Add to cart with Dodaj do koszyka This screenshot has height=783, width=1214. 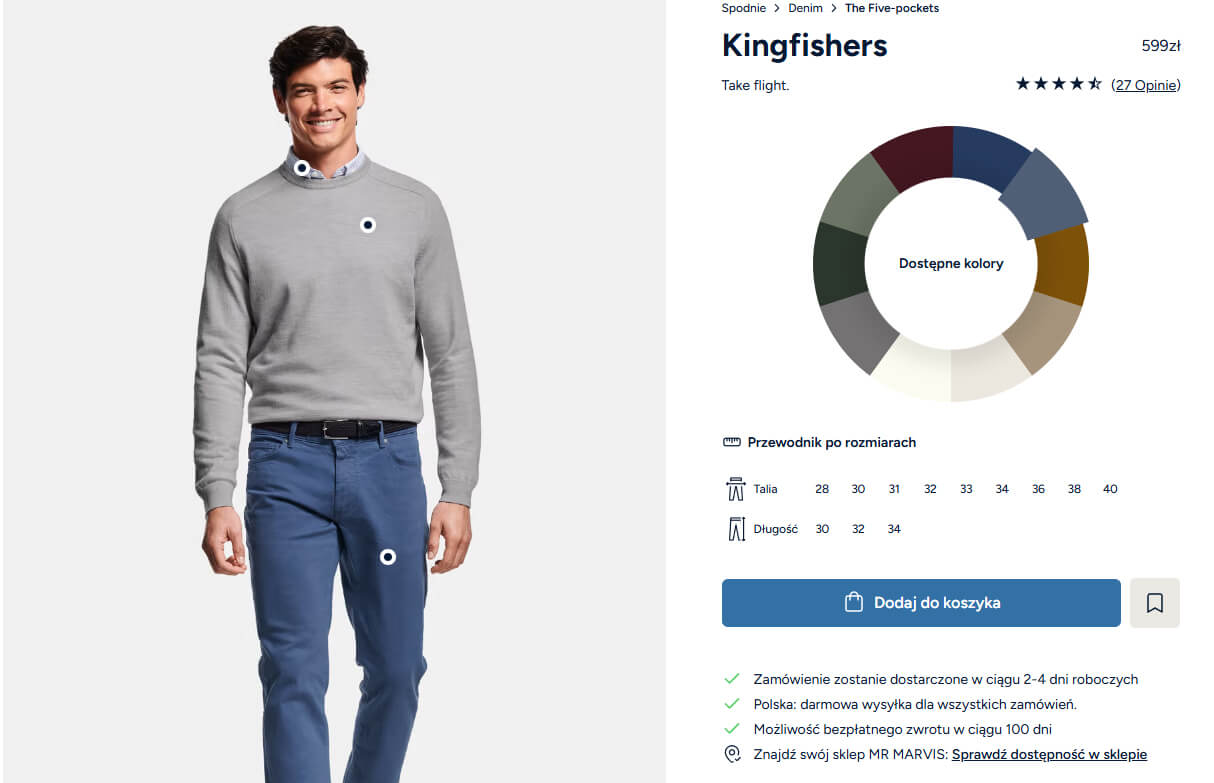921,603
